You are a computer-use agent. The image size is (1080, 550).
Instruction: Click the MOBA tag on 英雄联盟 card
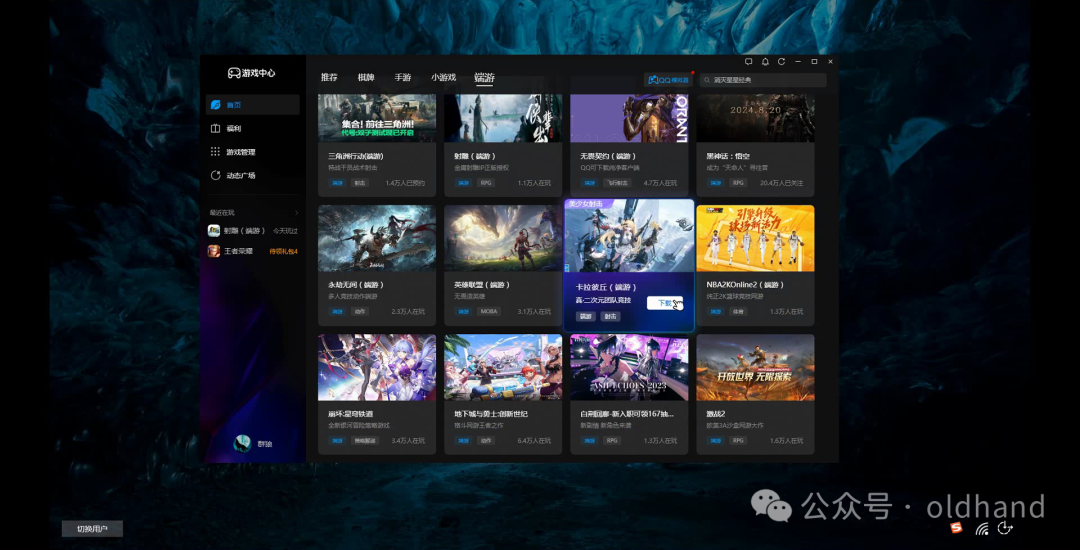tap(488, 311)
